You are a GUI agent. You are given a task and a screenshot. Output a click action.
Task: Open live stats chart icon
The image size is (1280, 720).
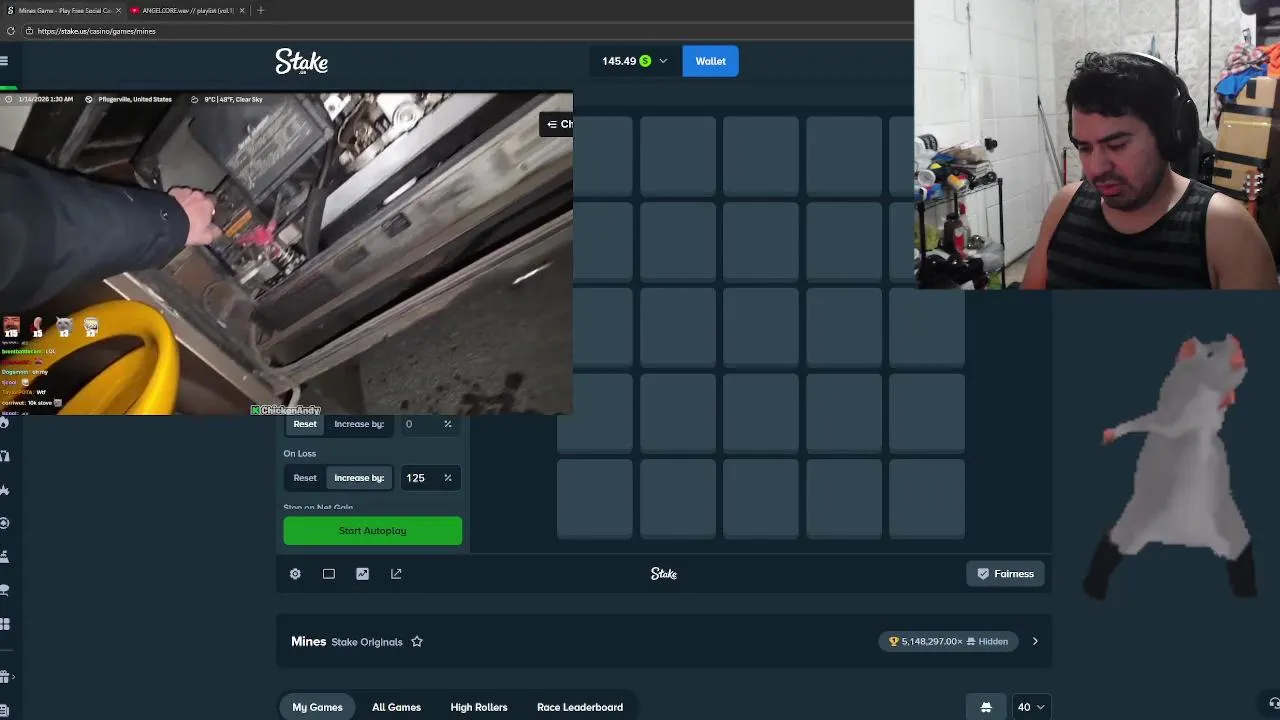[x=362, y=574]
